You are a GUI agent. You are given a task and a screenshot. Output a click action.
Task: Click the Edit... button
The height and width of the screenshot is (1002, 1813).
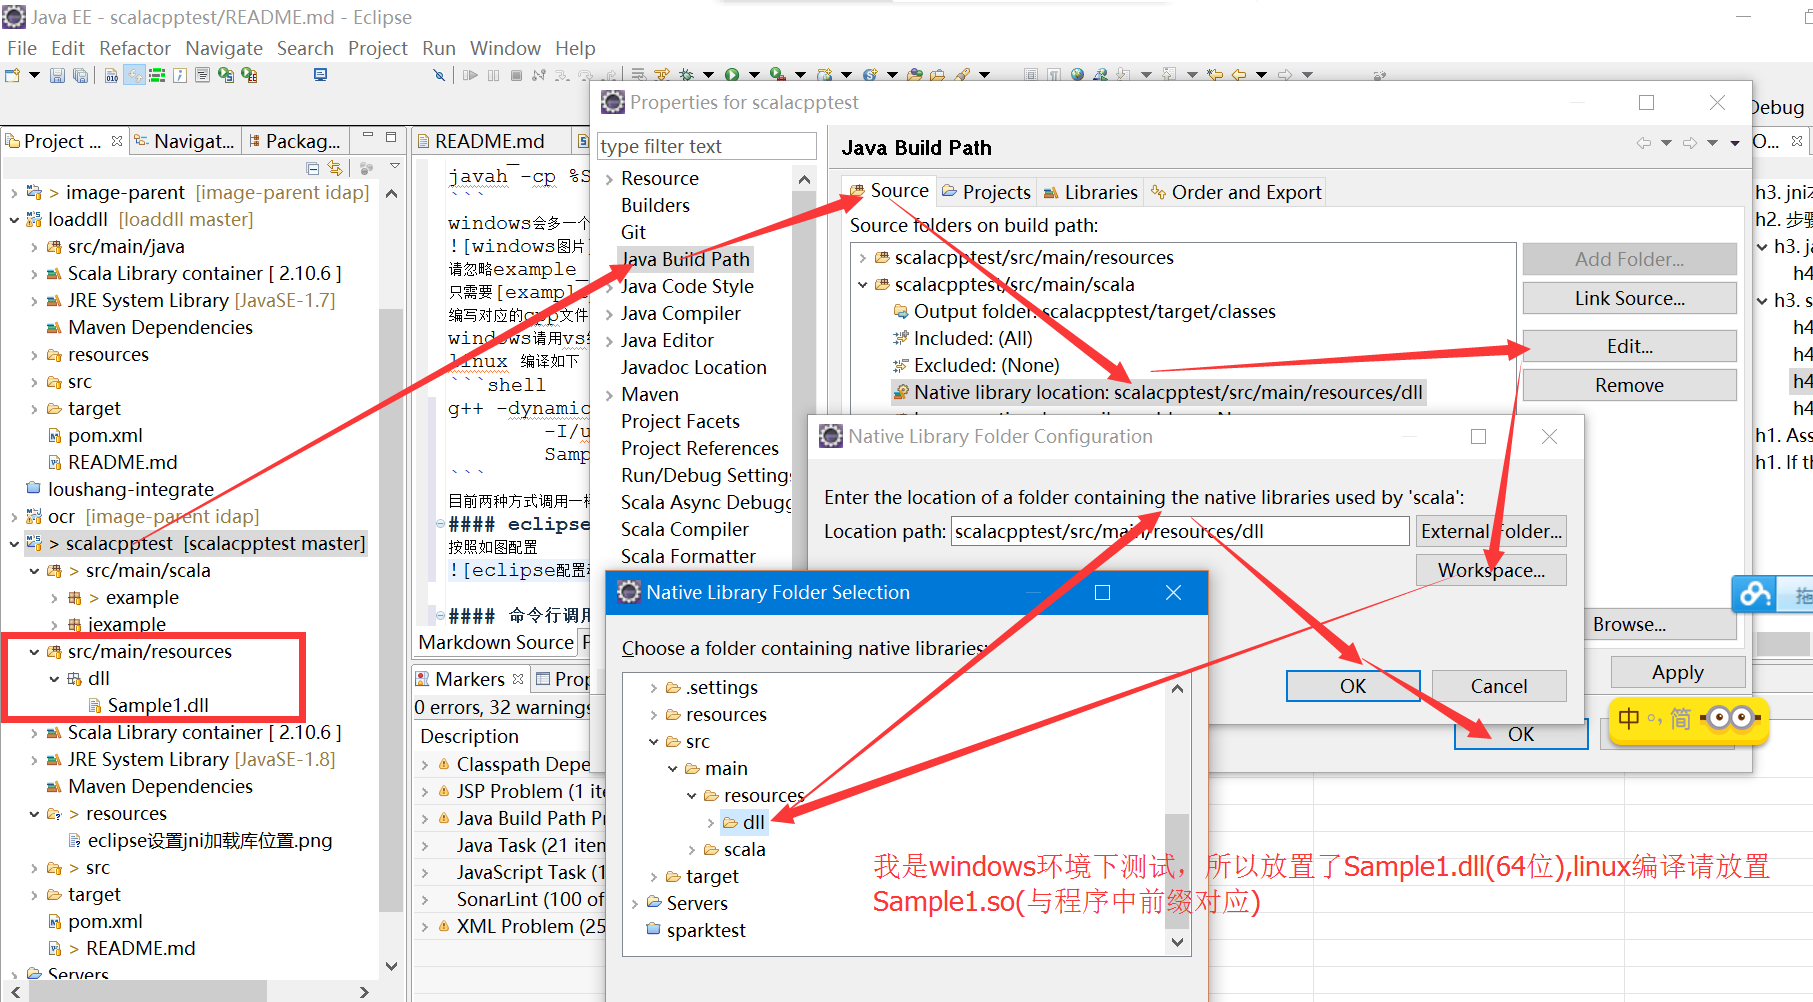click(x=1629, y=346)
